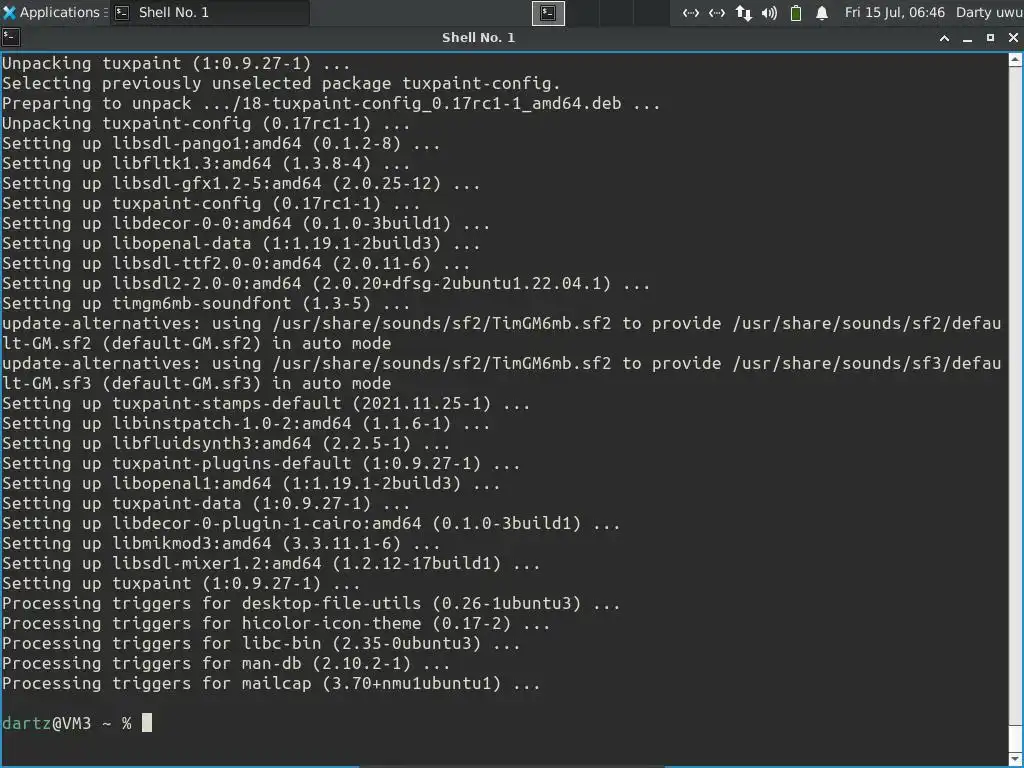
Task: Check the green battery indicator
Action: click(795, 12)
